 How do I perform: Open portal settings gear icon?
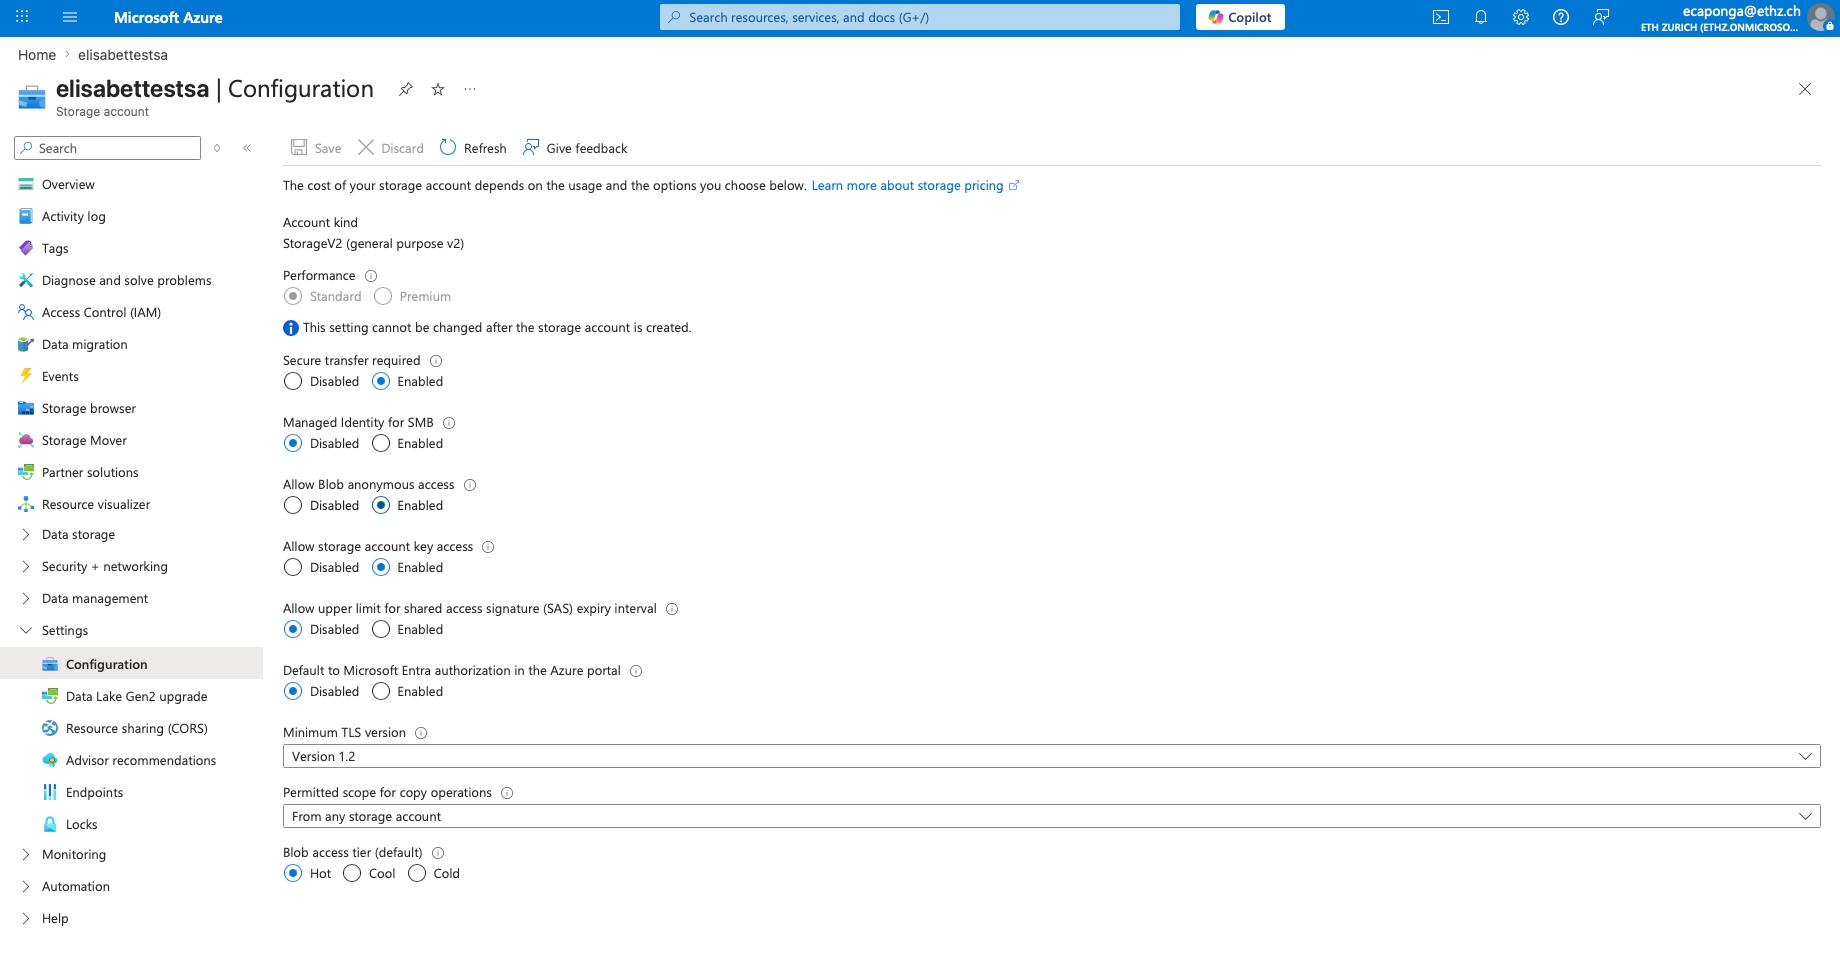pyautogui.click(x=1521, y=17)
